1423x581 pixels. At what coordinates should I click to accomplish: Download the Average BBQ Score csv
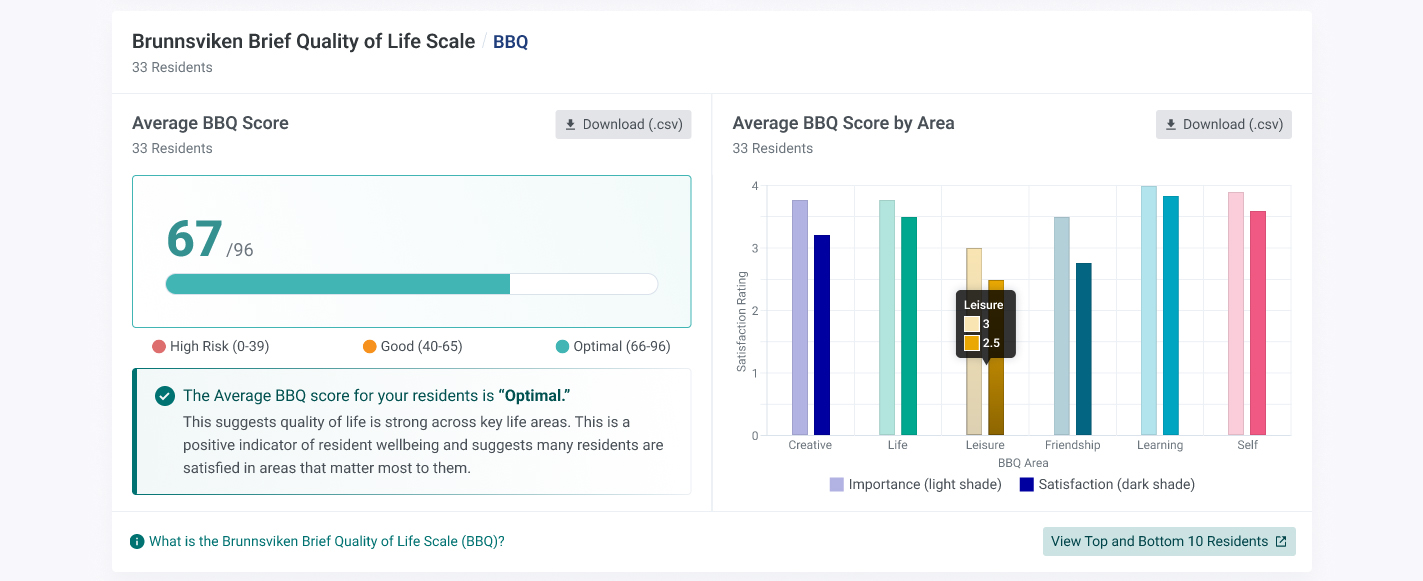(x=623, y=124)
